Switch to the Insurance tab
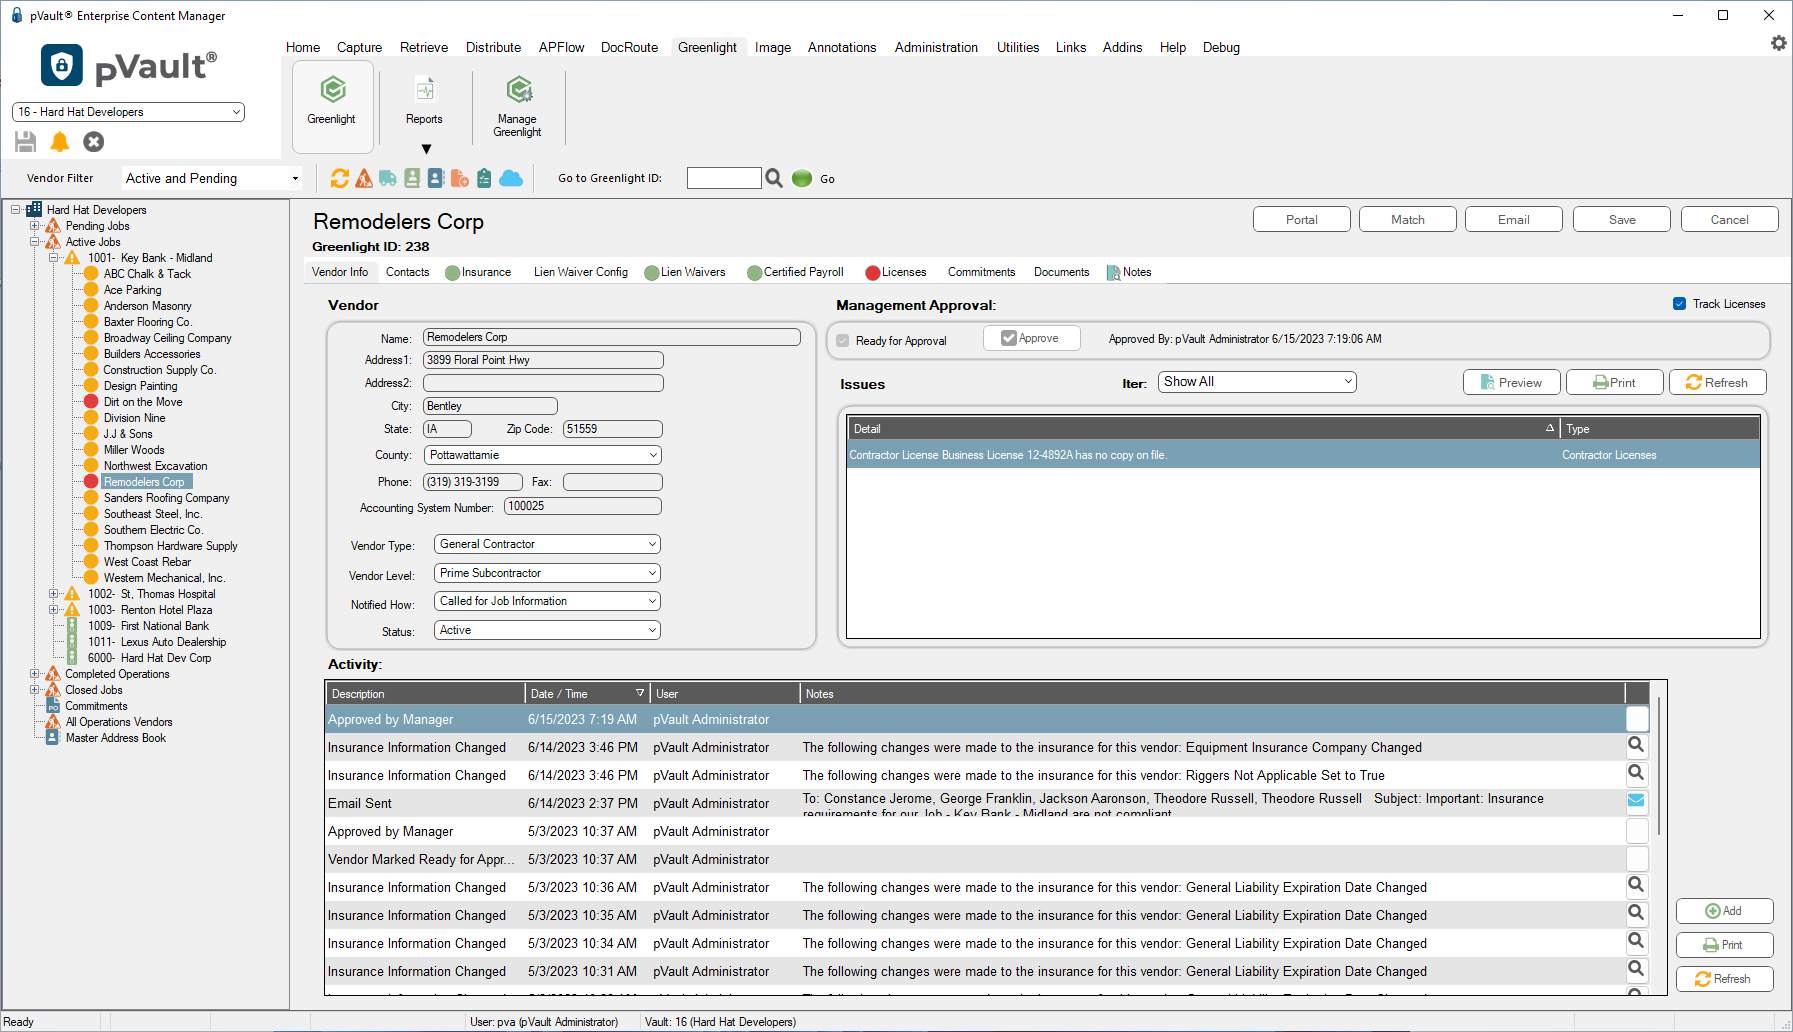 click(478, 272)
